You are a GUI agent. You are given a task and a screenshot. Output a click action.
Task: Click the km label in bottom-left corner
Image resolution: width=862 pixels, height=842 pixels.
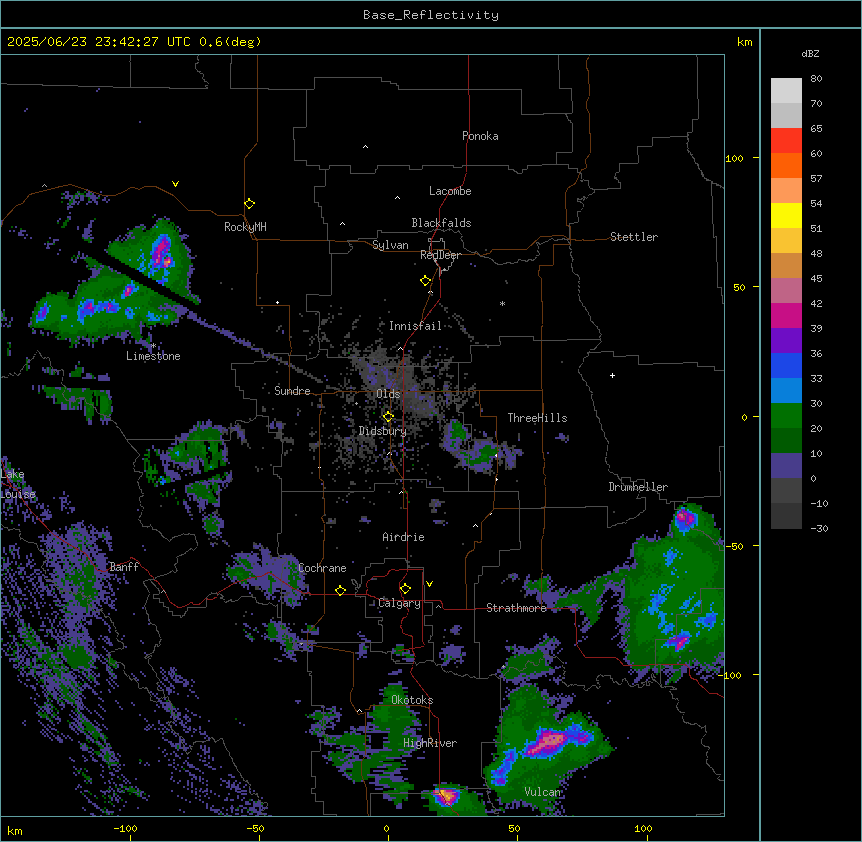[x=15, y=830]
